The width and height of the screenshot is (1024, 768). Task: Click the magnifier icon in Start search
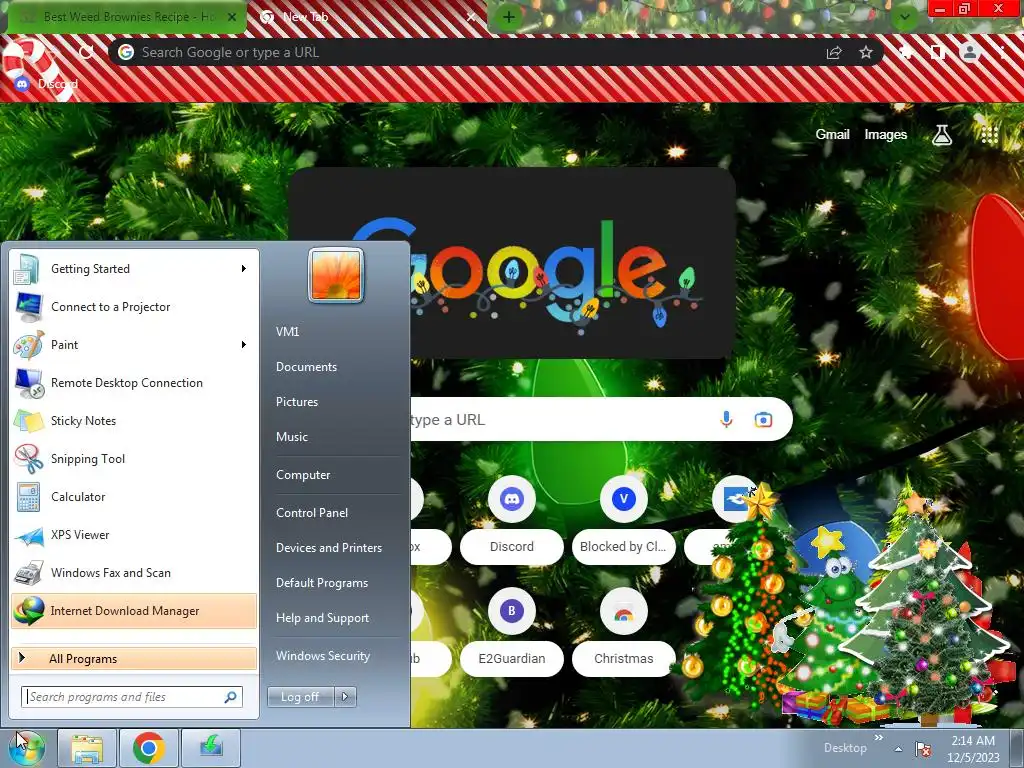(231, 697)
